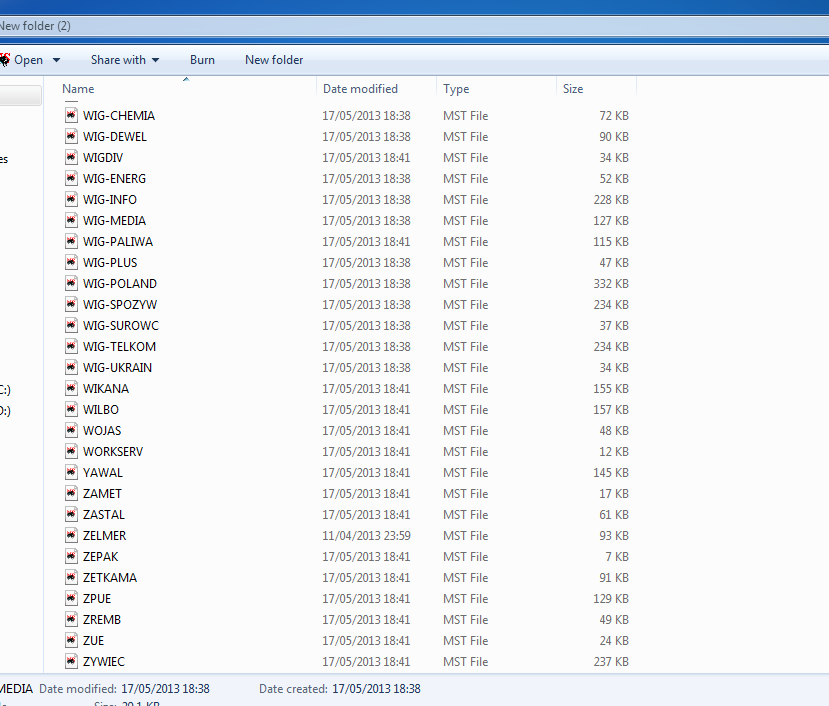Click the WIG-SPOZYW file icon
Screen dimensions: 829x706
pyautogui.click(x=71, y=305)
